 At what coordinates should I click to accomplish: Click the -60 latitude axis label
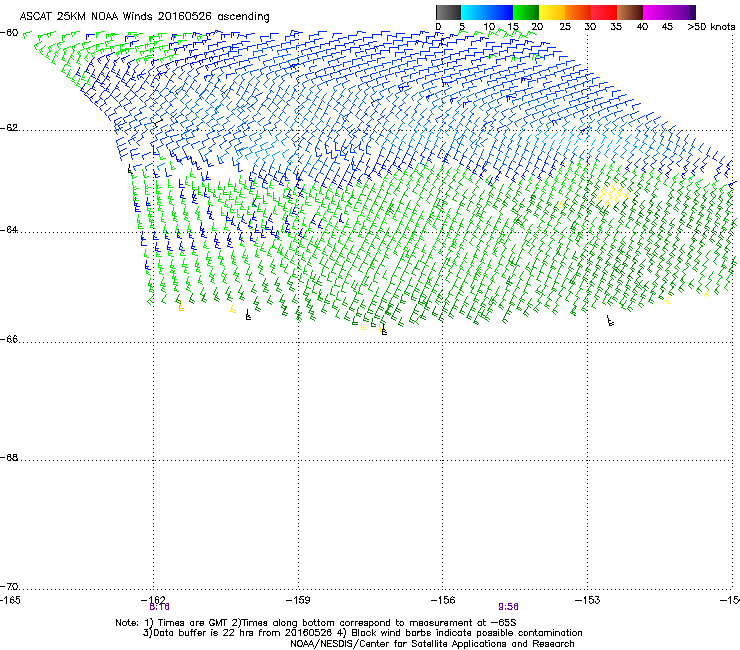[9, 33]
